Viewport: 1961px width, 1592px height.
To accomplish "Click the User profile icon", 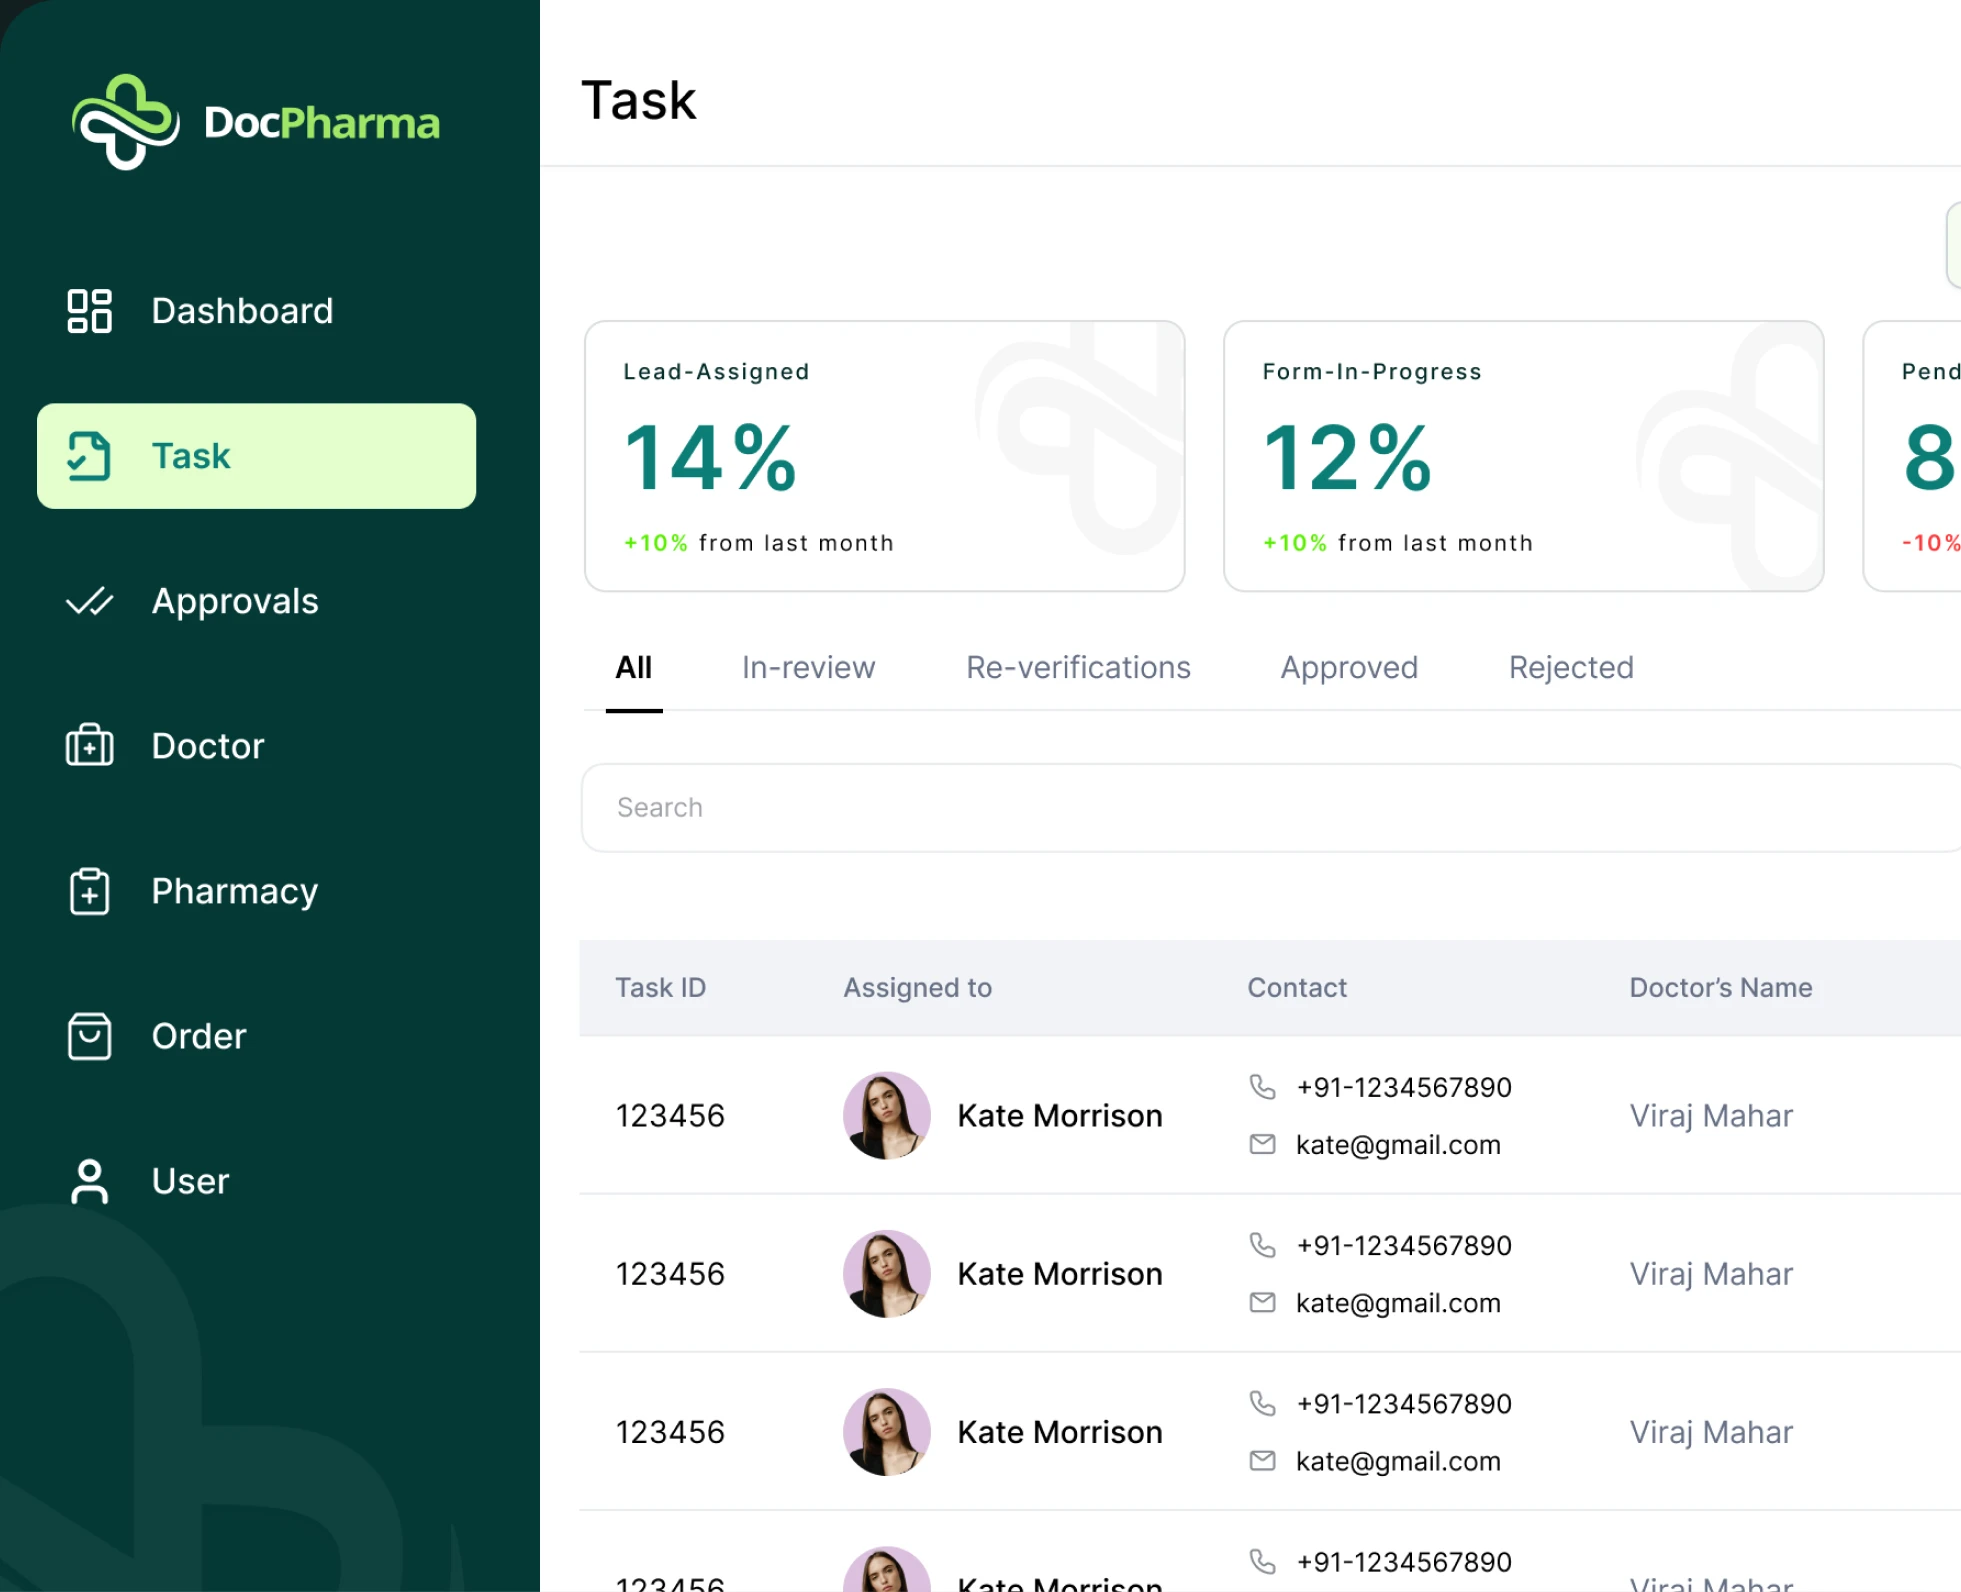I will (89, 1181).
